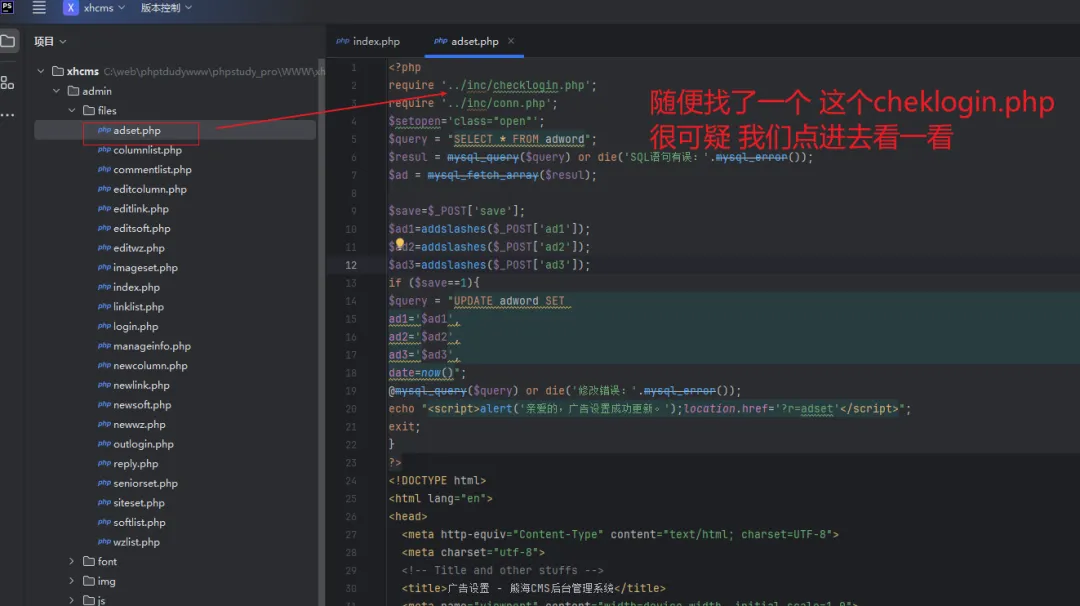Image resolution: width=1080 pixels, height=606 pixels.
Task: Click the <!DOCTYPE html> line
Action: (437, 481)
